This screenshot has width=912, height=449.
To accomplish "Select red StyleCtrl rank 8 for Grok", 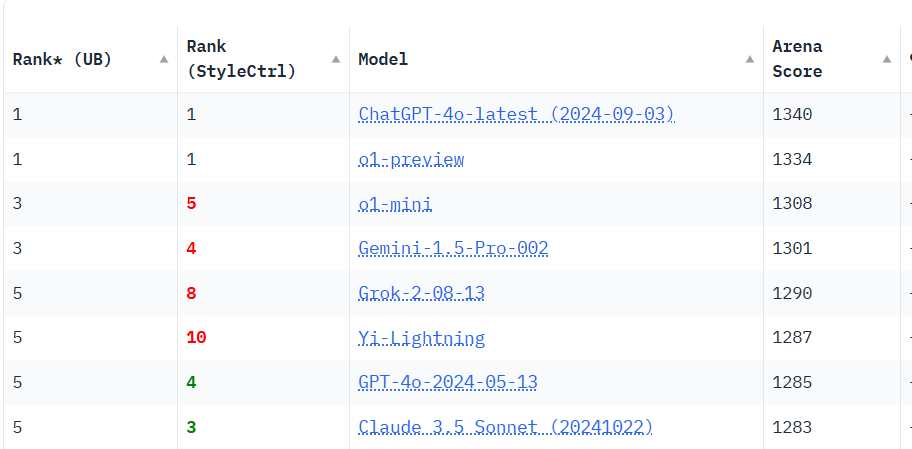I will tap(191, 293).
